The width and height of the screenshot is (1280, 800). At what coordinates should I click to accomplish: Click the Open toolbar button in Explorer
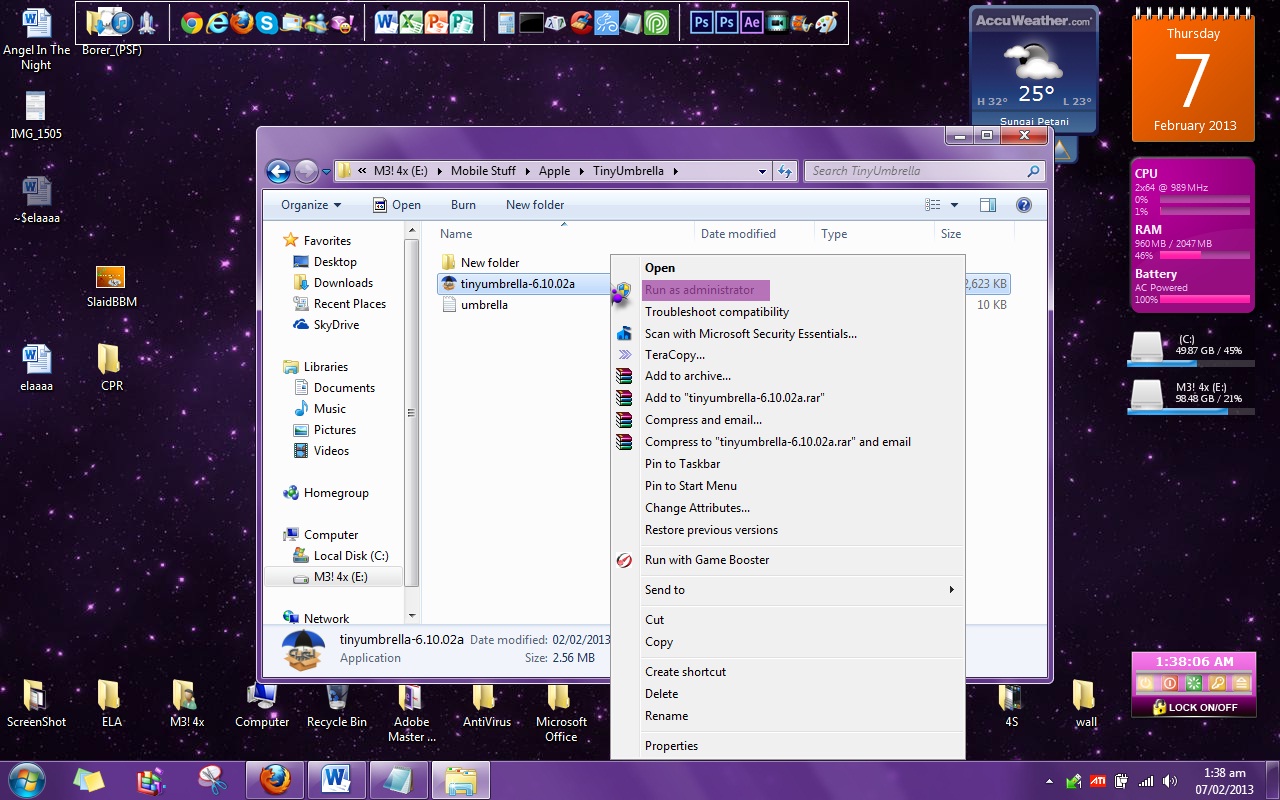pyautogui.click(x=396, y=205)
